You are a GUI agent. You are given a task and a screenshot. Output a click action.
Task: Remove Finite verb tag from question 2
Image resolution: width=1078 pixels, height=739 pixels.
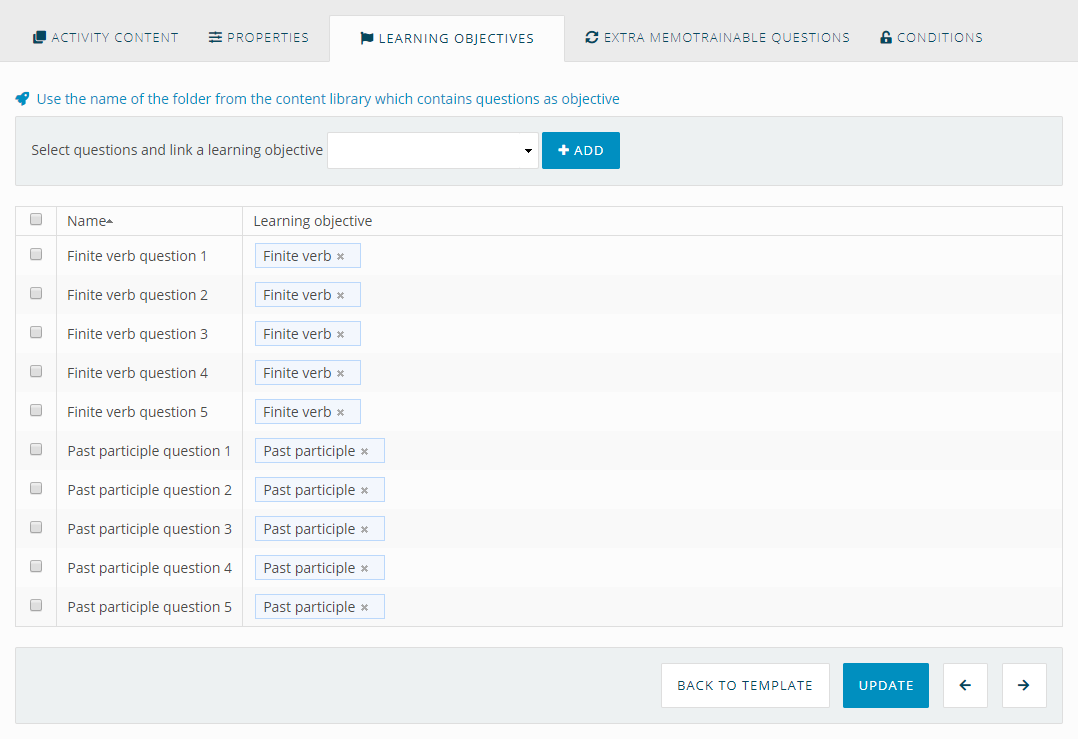click(340, 296)
